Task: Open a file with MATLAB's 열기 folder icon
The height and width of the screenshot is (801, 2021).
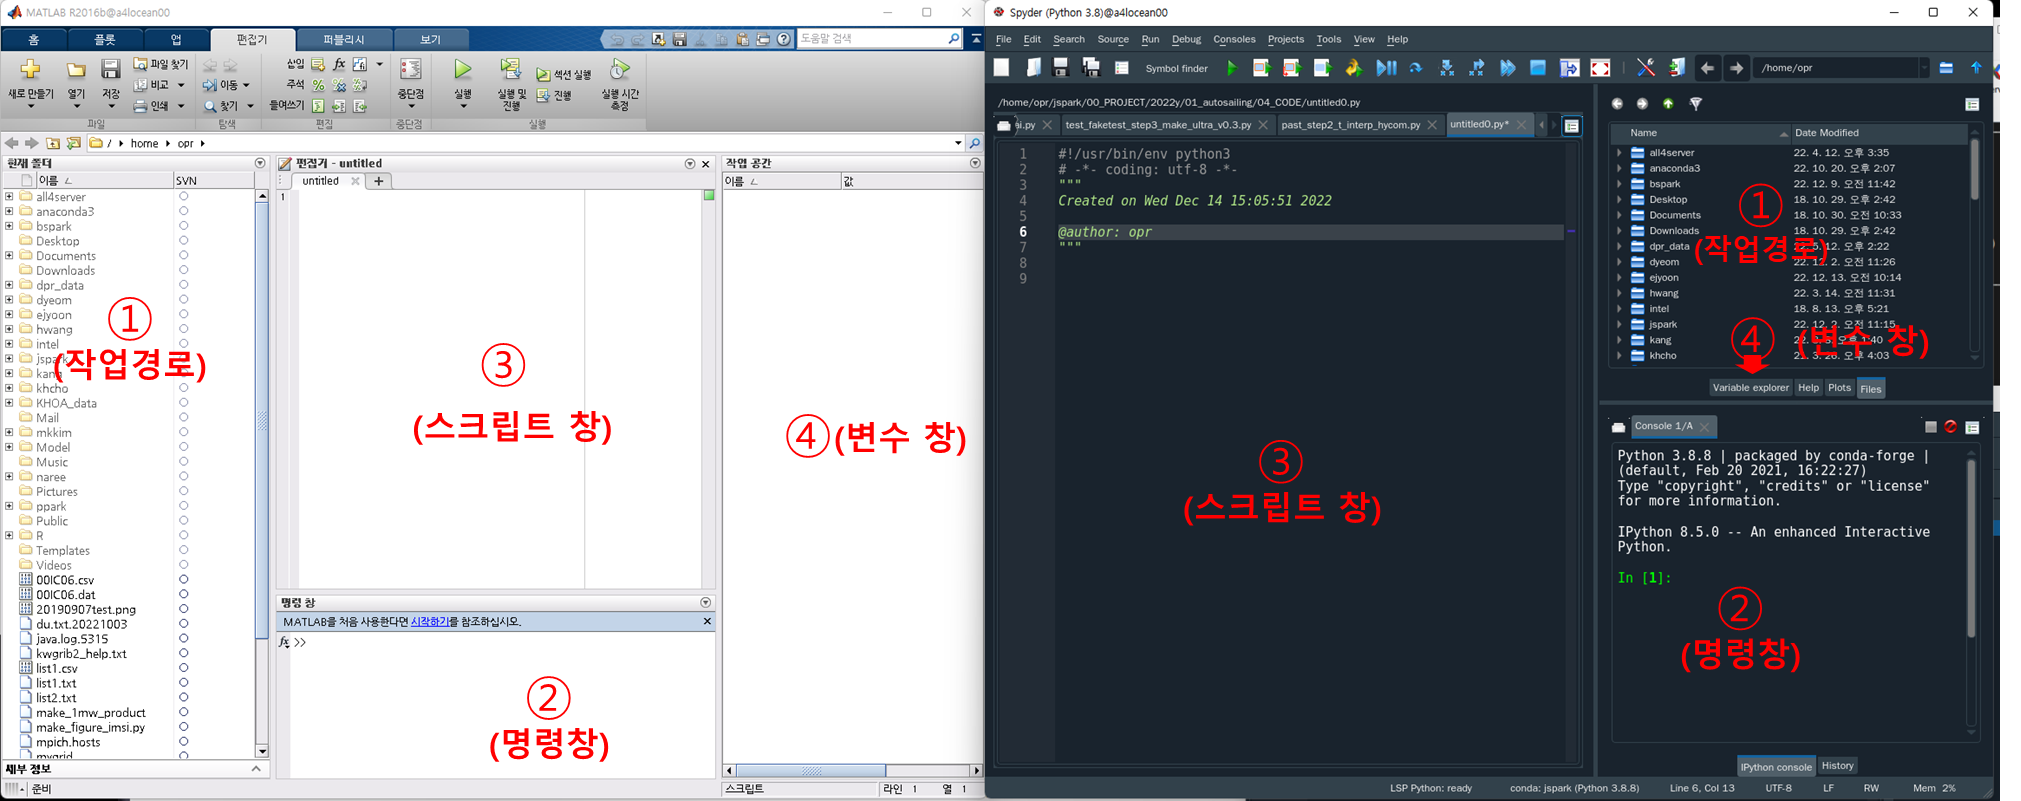Action: pyautogui.click(x=76, y=70)
